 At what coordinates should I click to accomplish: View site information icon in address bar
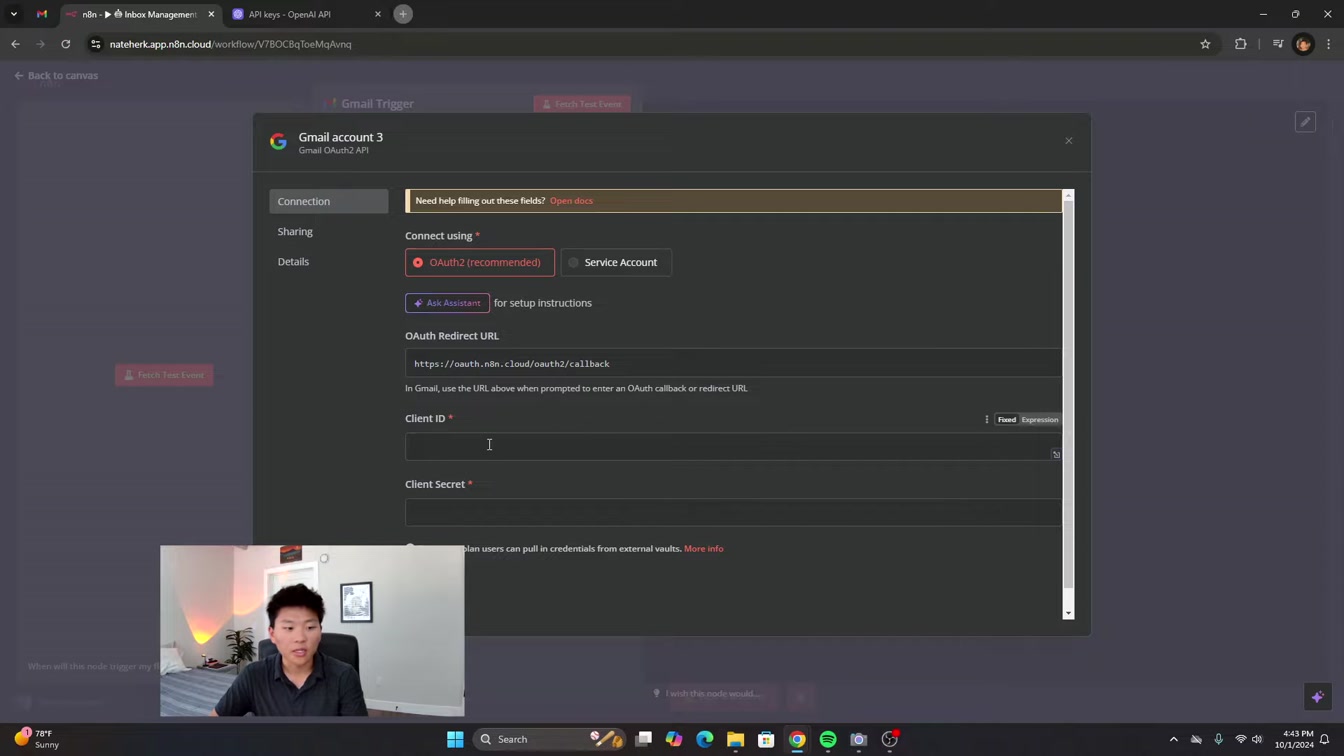pos(96,44)
